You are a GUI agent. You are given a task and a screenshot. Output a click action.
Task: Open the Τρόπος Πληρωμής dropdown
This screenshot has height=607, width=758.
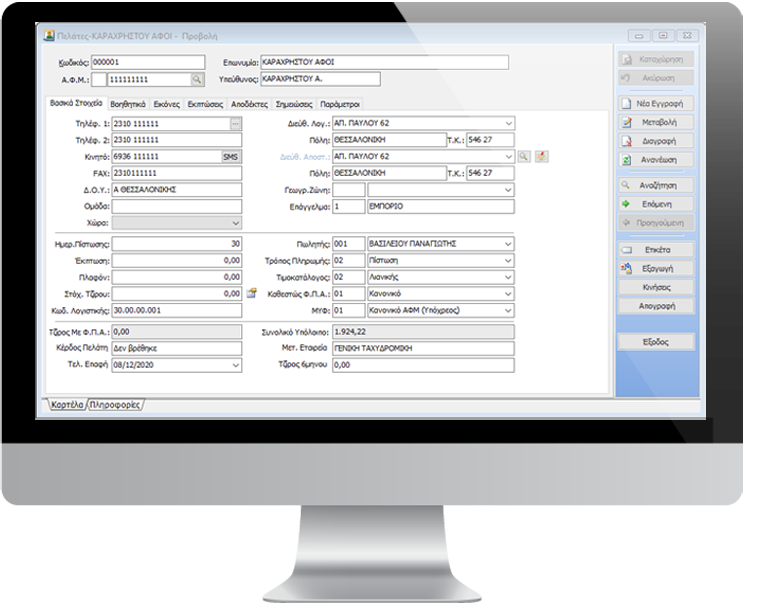point(509,260)
